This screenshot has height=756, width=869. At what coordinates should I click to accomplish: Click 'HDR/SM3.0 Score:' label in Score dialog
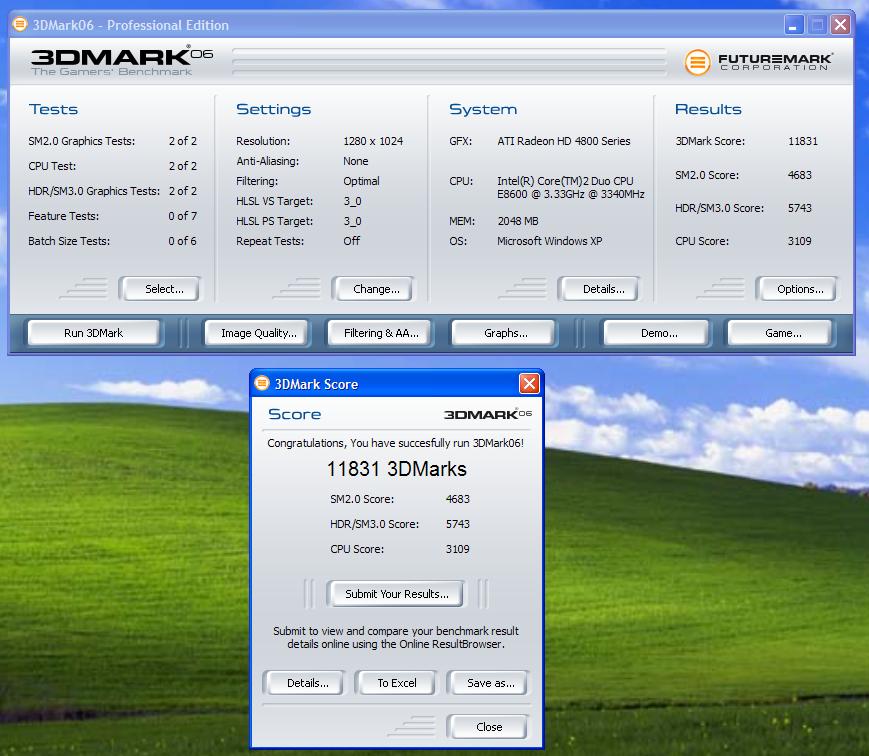coord(374,524)
